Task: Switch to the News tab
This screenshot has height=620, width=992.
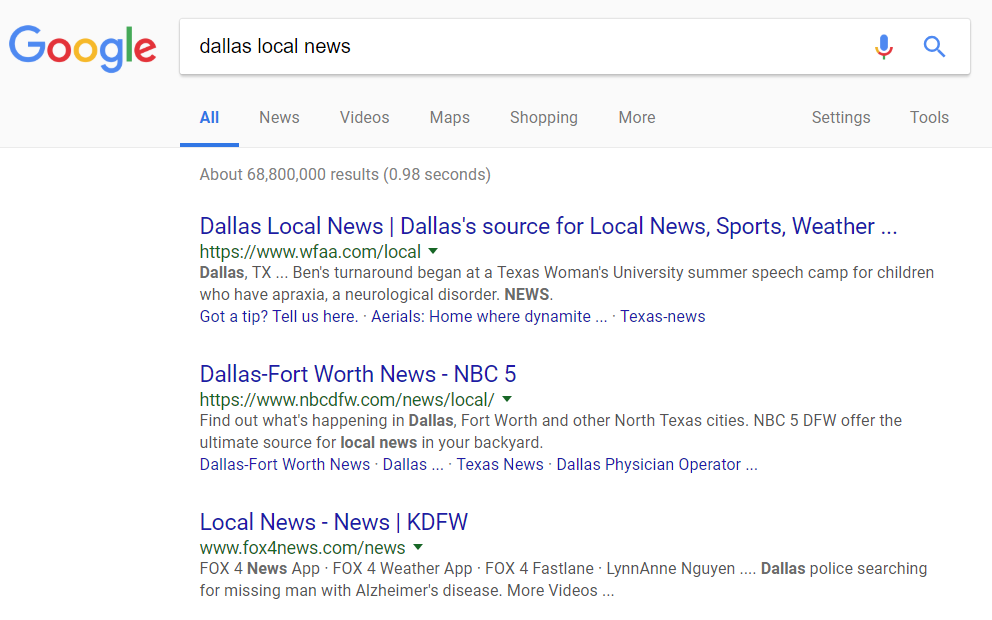Action: click(279, 118)
